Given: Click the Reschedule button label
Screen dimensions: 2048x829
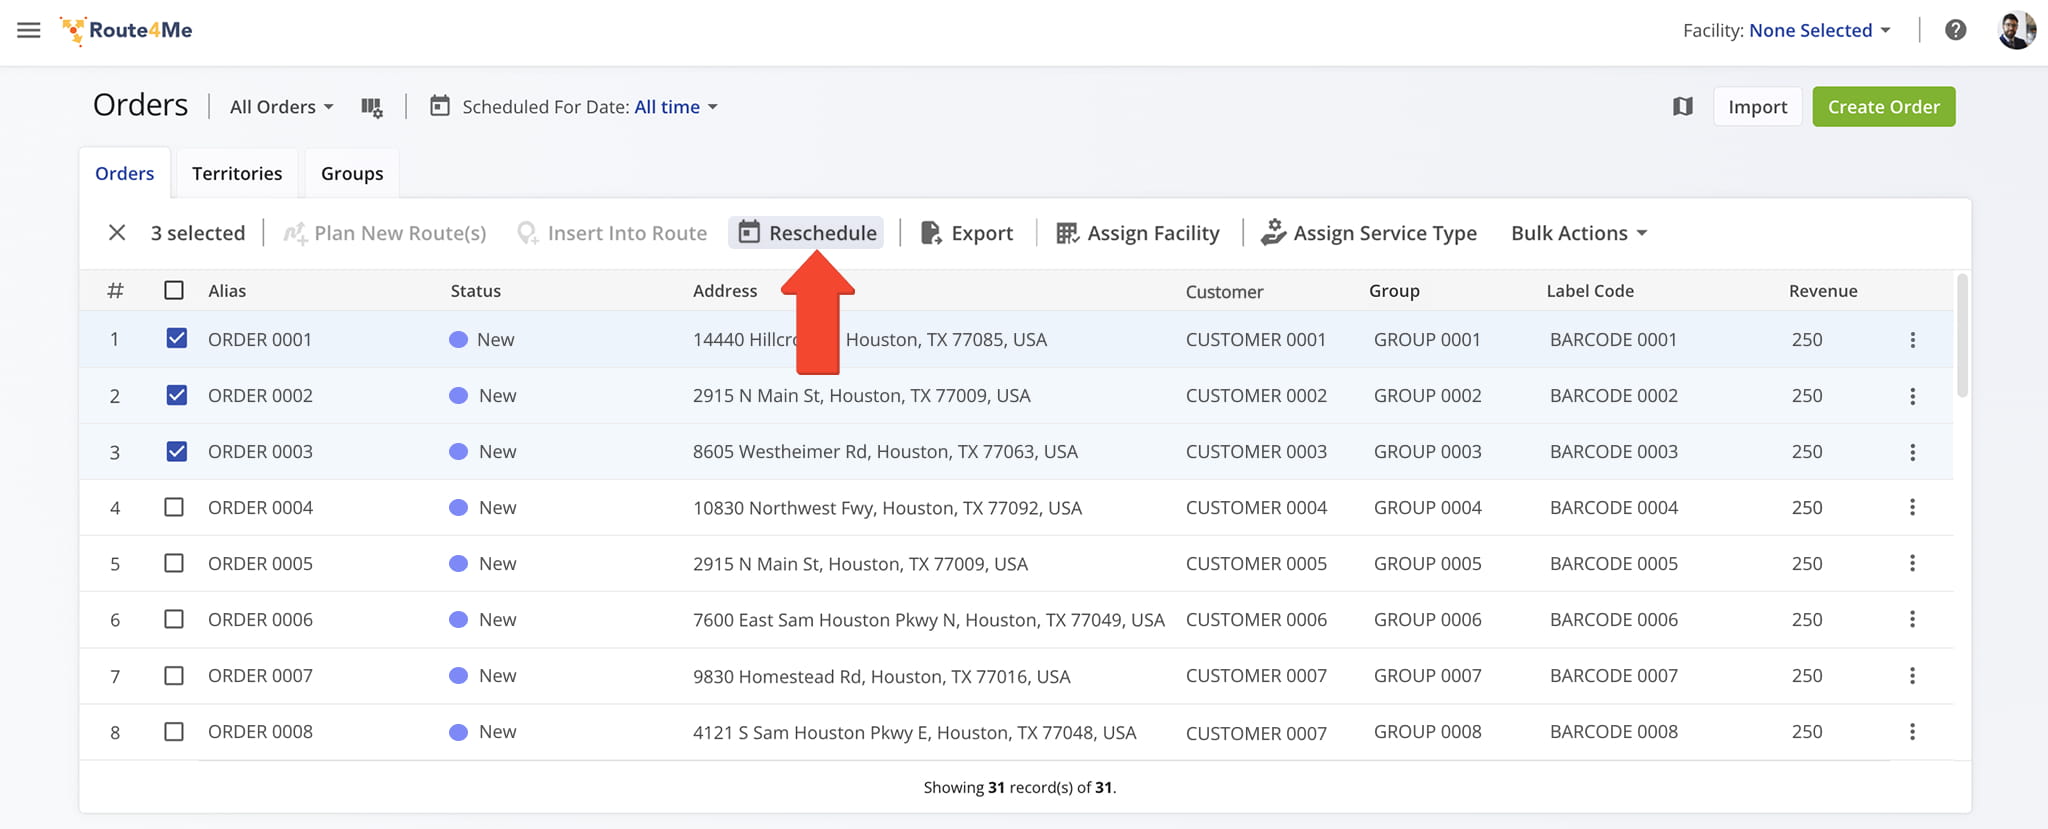Looking at the screenshot, I should [823, 233].
